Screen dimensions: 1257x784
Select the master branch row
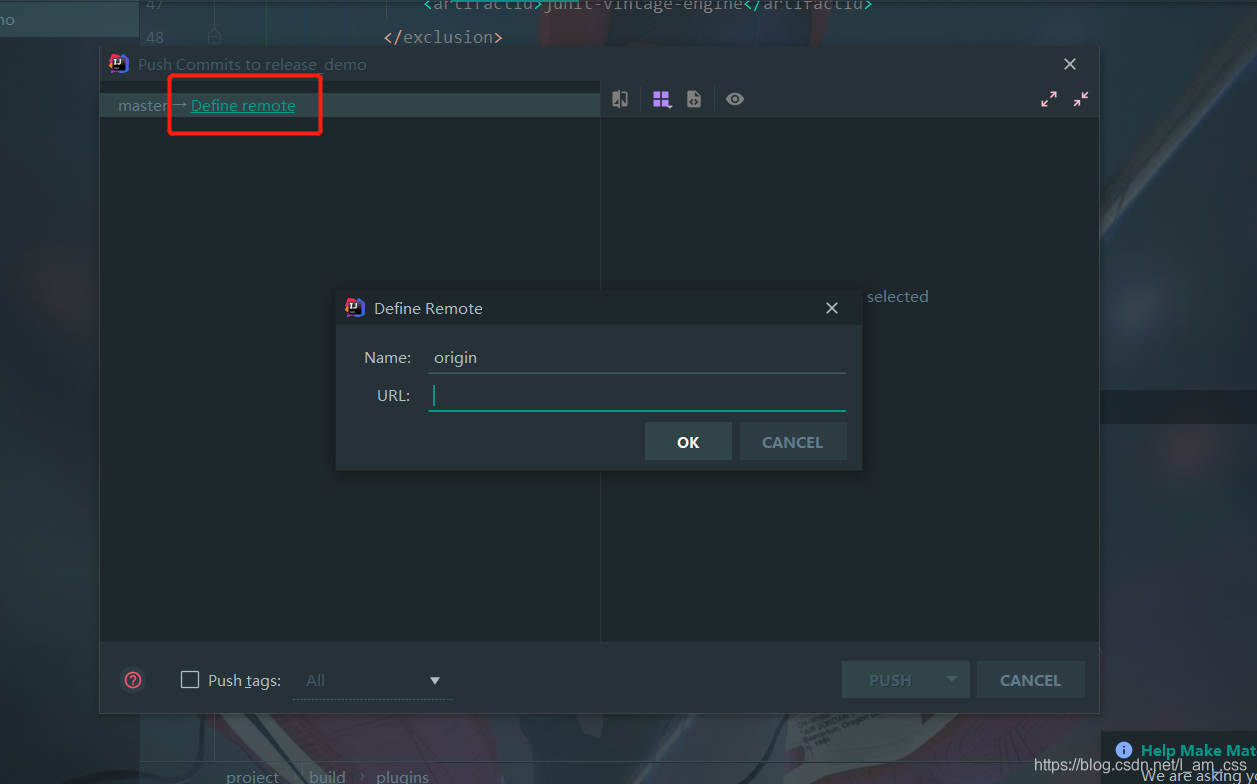click(x=350, y=105)
